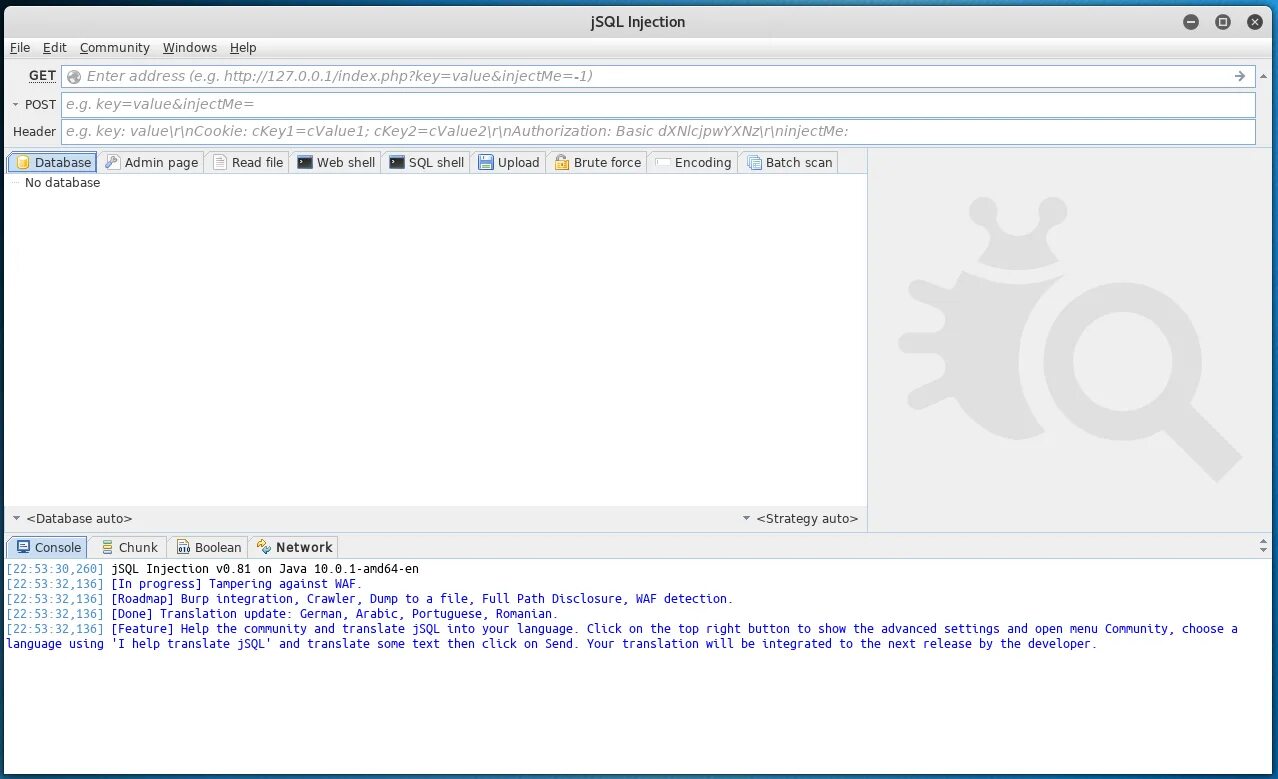Open the Community menu

[x=115, y=47]
